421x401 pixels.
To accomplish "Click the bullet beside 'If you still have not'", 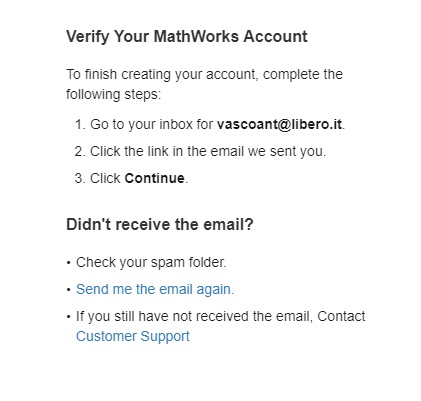I will click(69, 317).
